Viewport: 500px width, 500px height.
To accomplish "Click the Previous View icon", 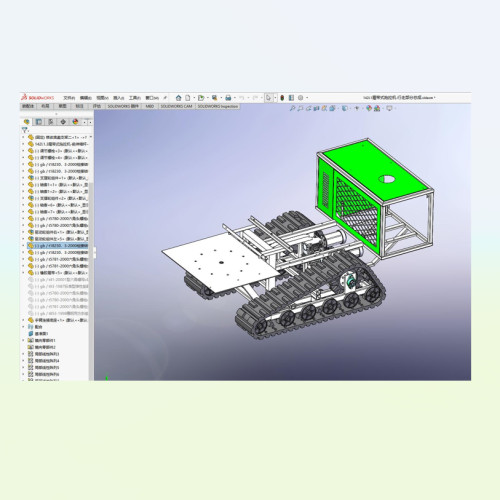I will click(x=308, y=108).
